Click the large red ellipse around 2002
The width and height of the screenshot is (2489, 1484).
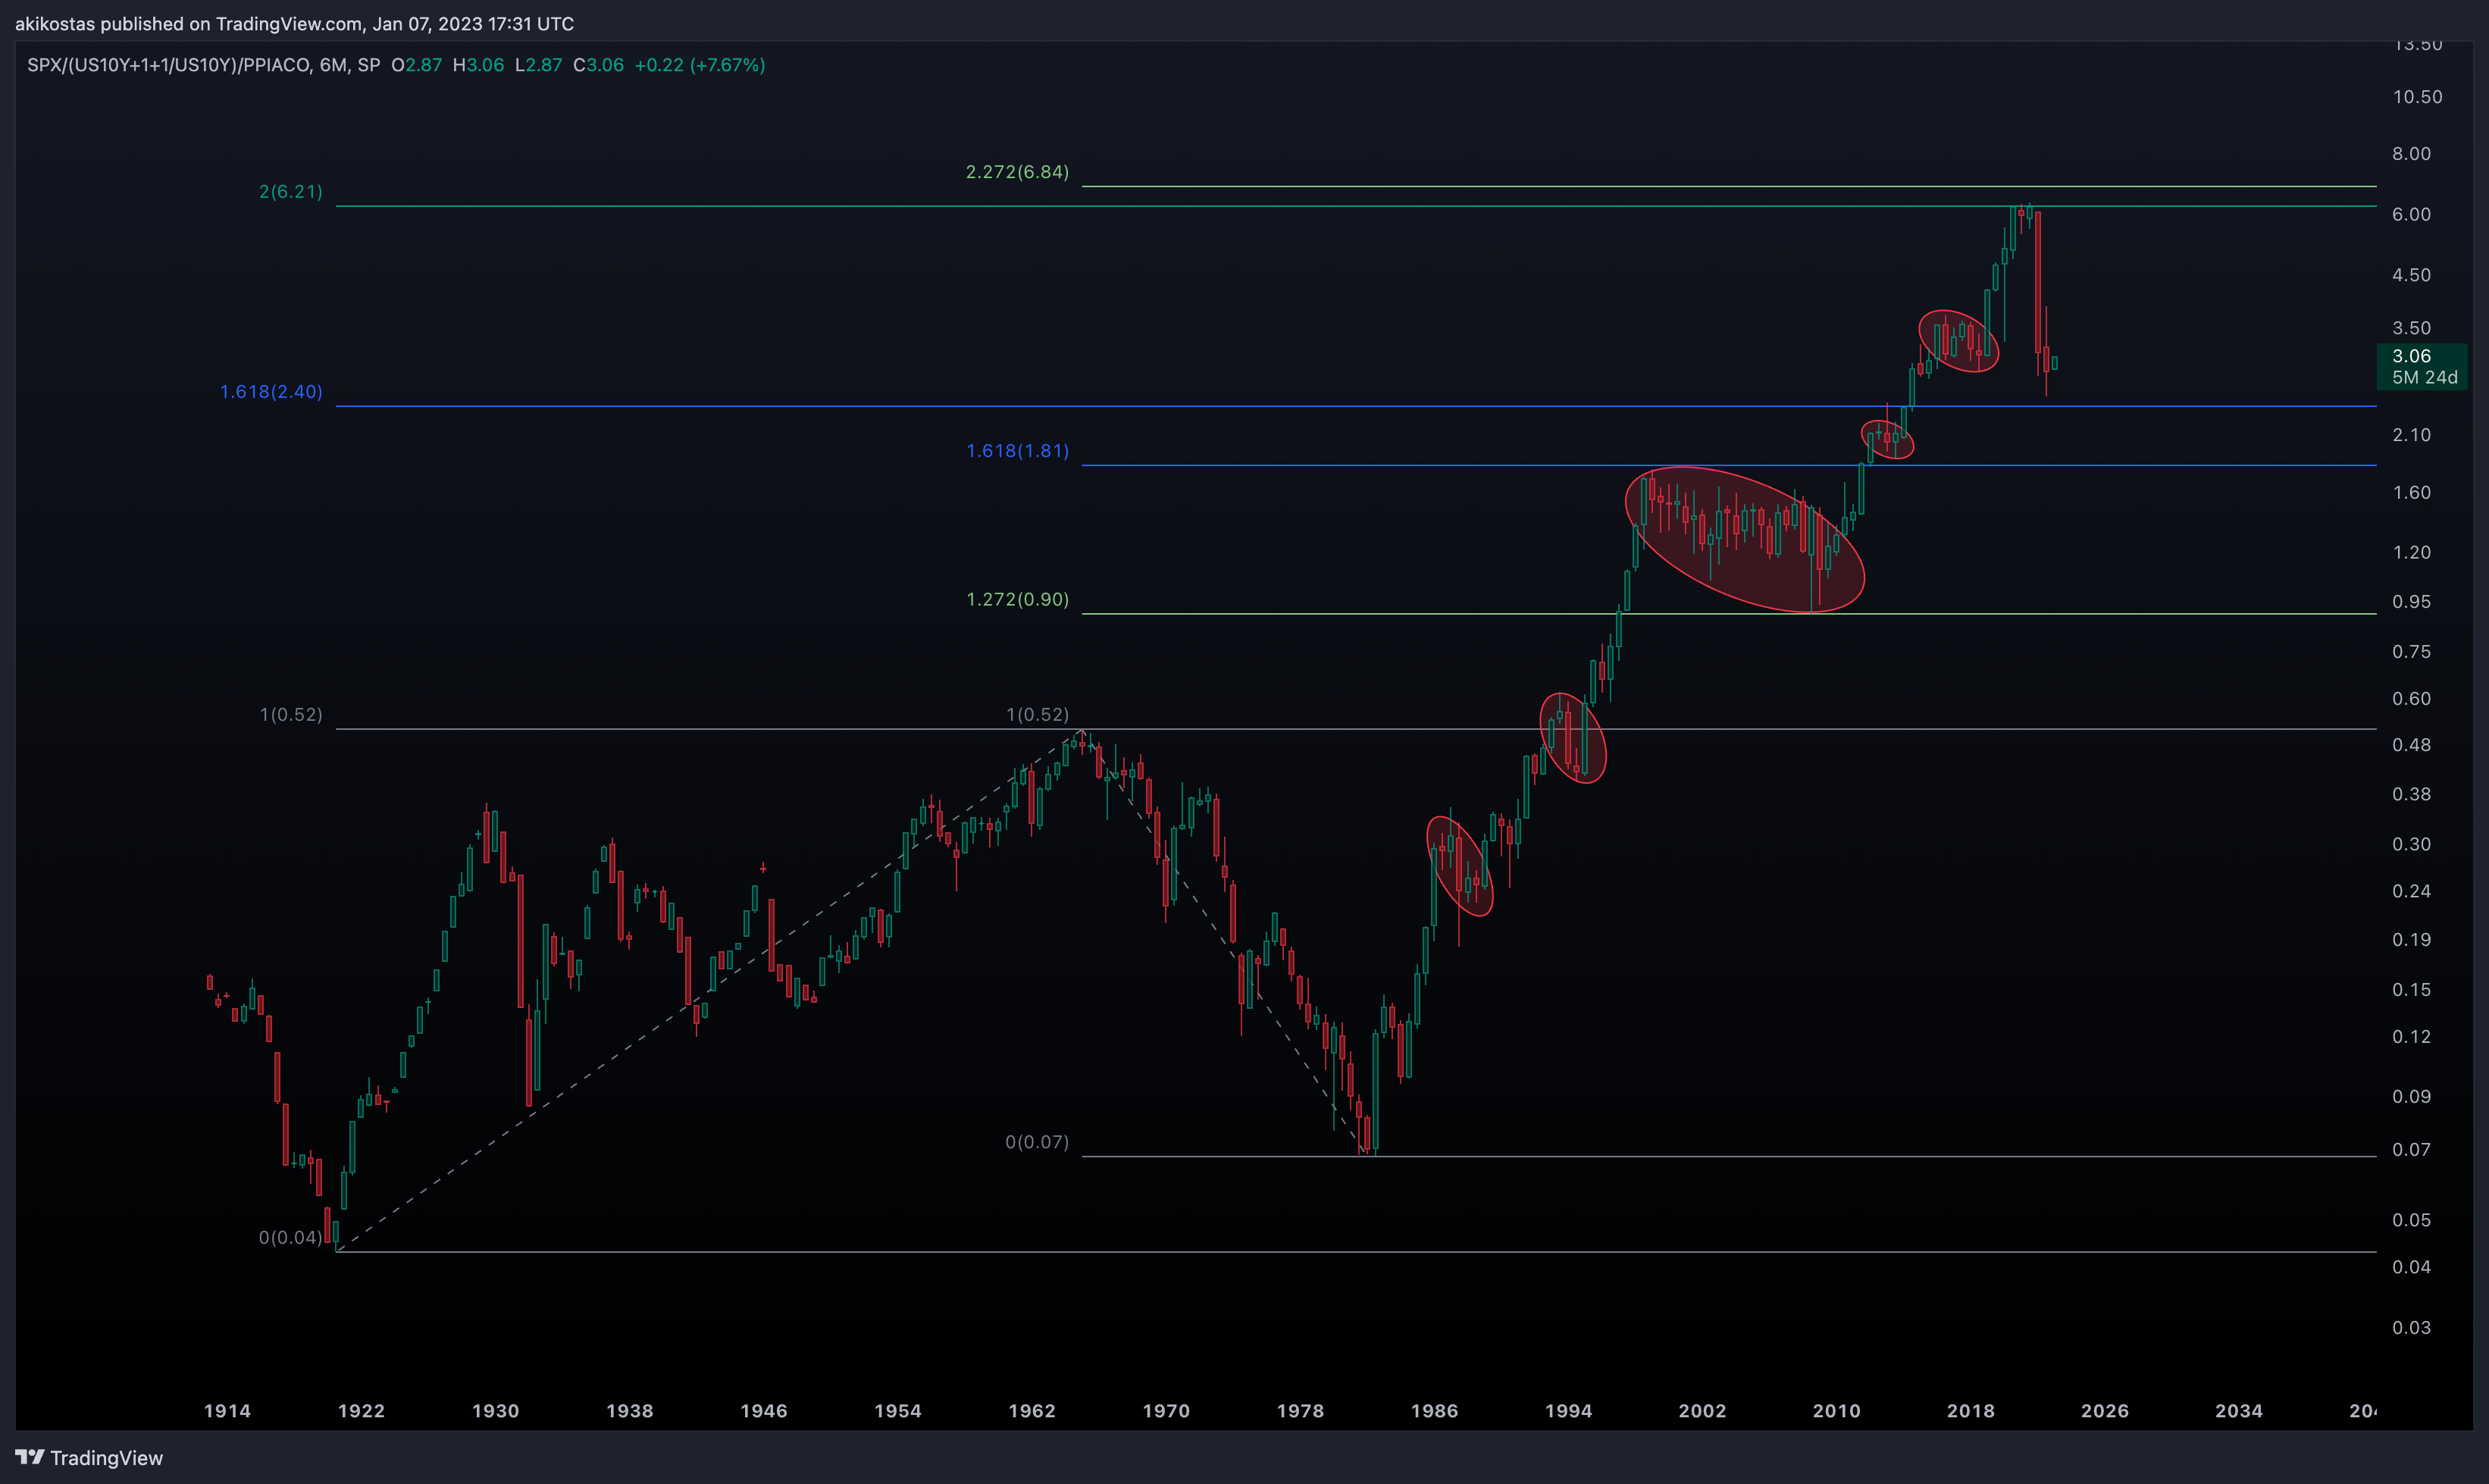click(1745, 539)
